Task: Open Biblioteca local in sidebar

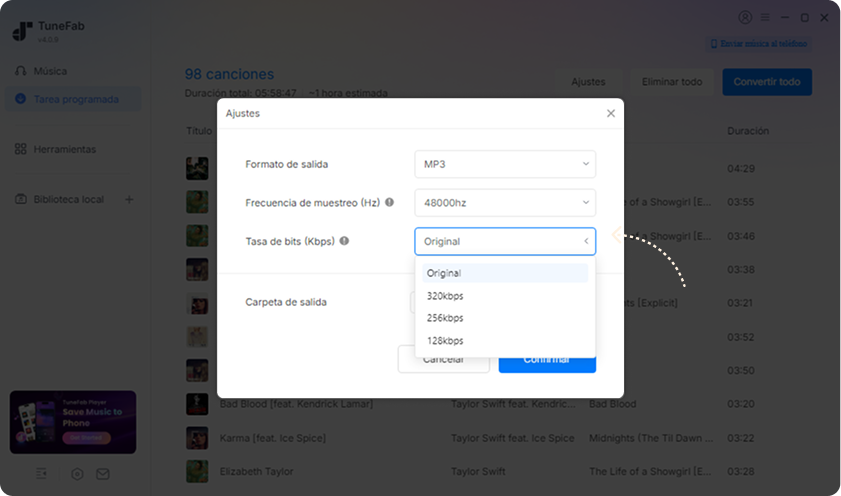Action: point(69,199)
